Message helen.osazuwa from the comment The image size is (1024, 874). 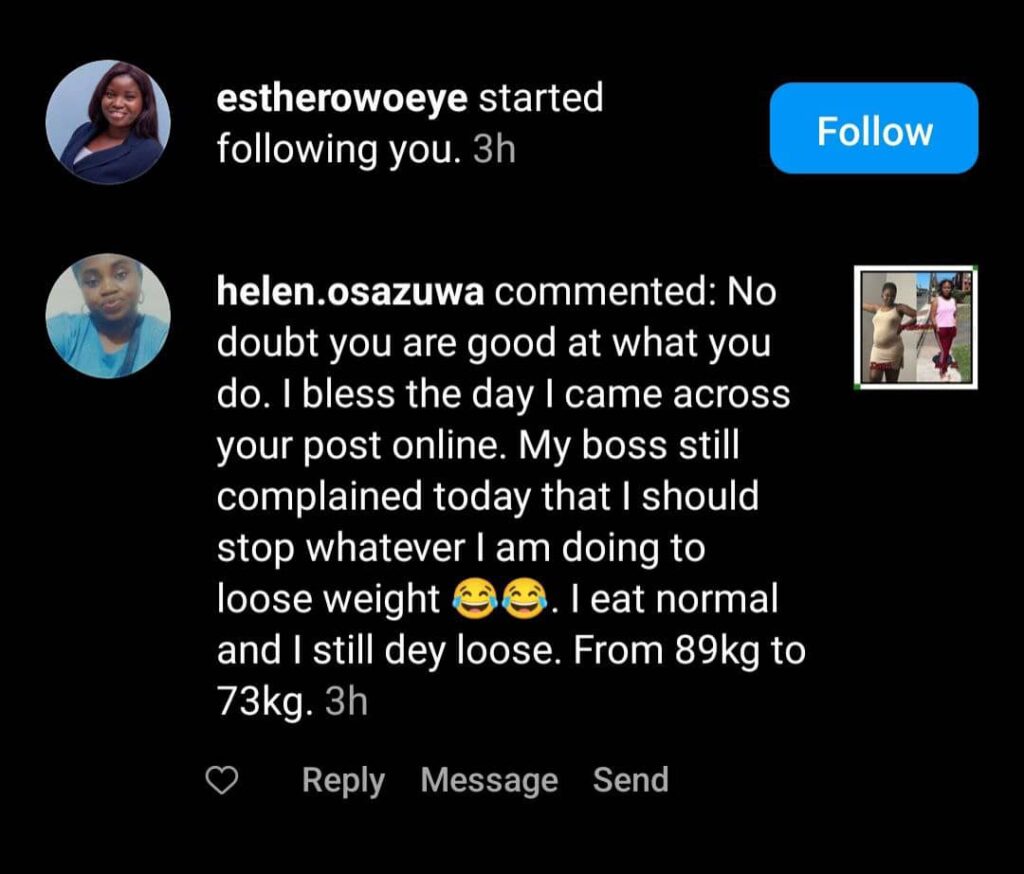tap(489, 781)
